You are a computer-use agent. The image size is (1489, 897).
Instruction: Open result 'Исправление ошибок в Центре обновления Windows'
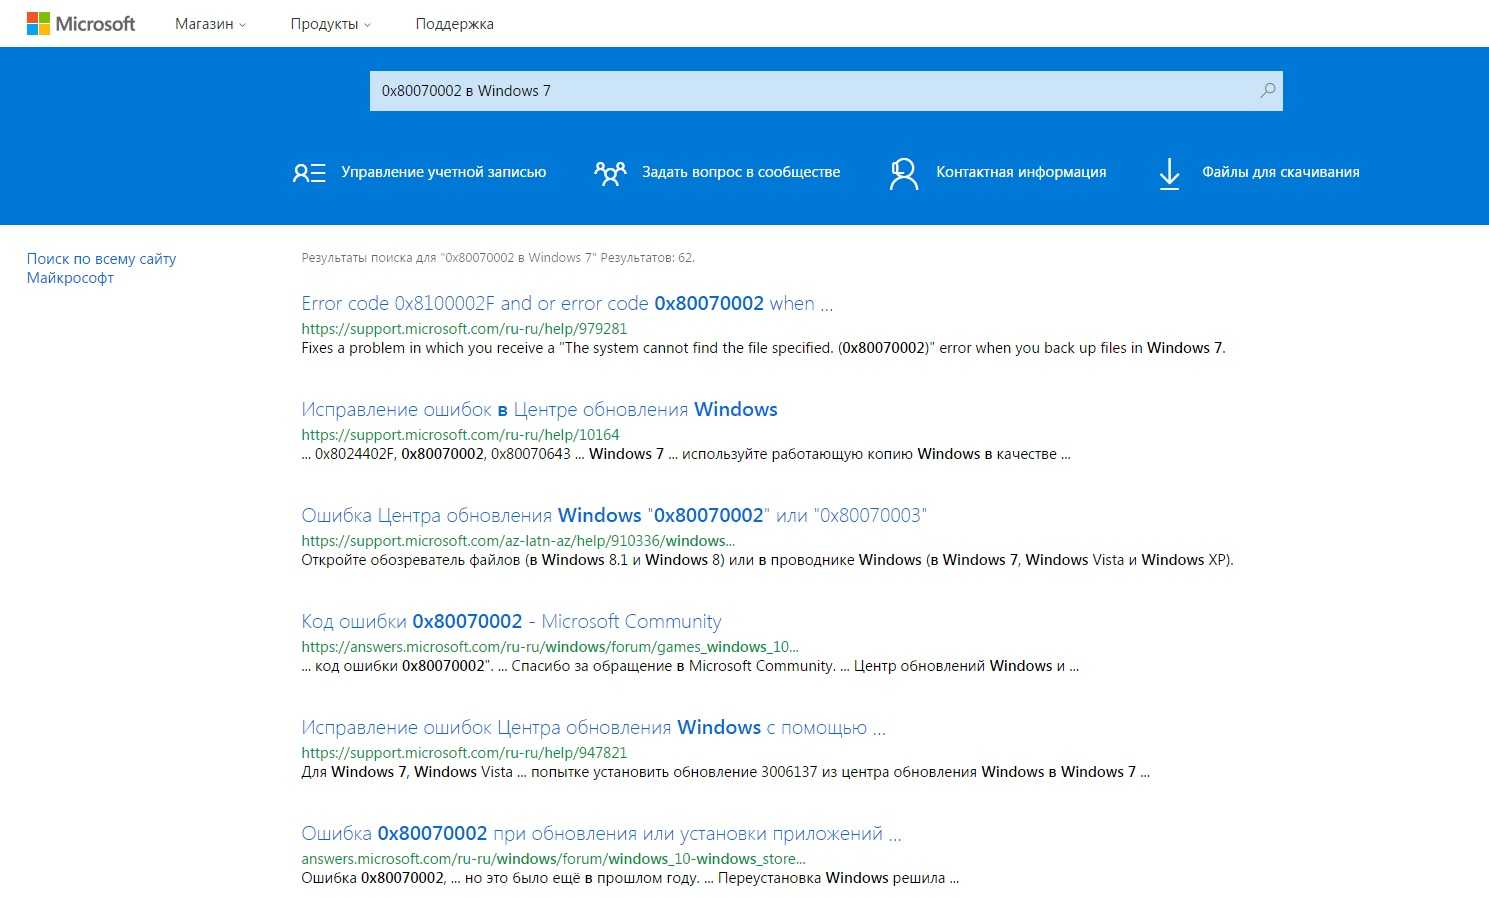tap(539, 409)
